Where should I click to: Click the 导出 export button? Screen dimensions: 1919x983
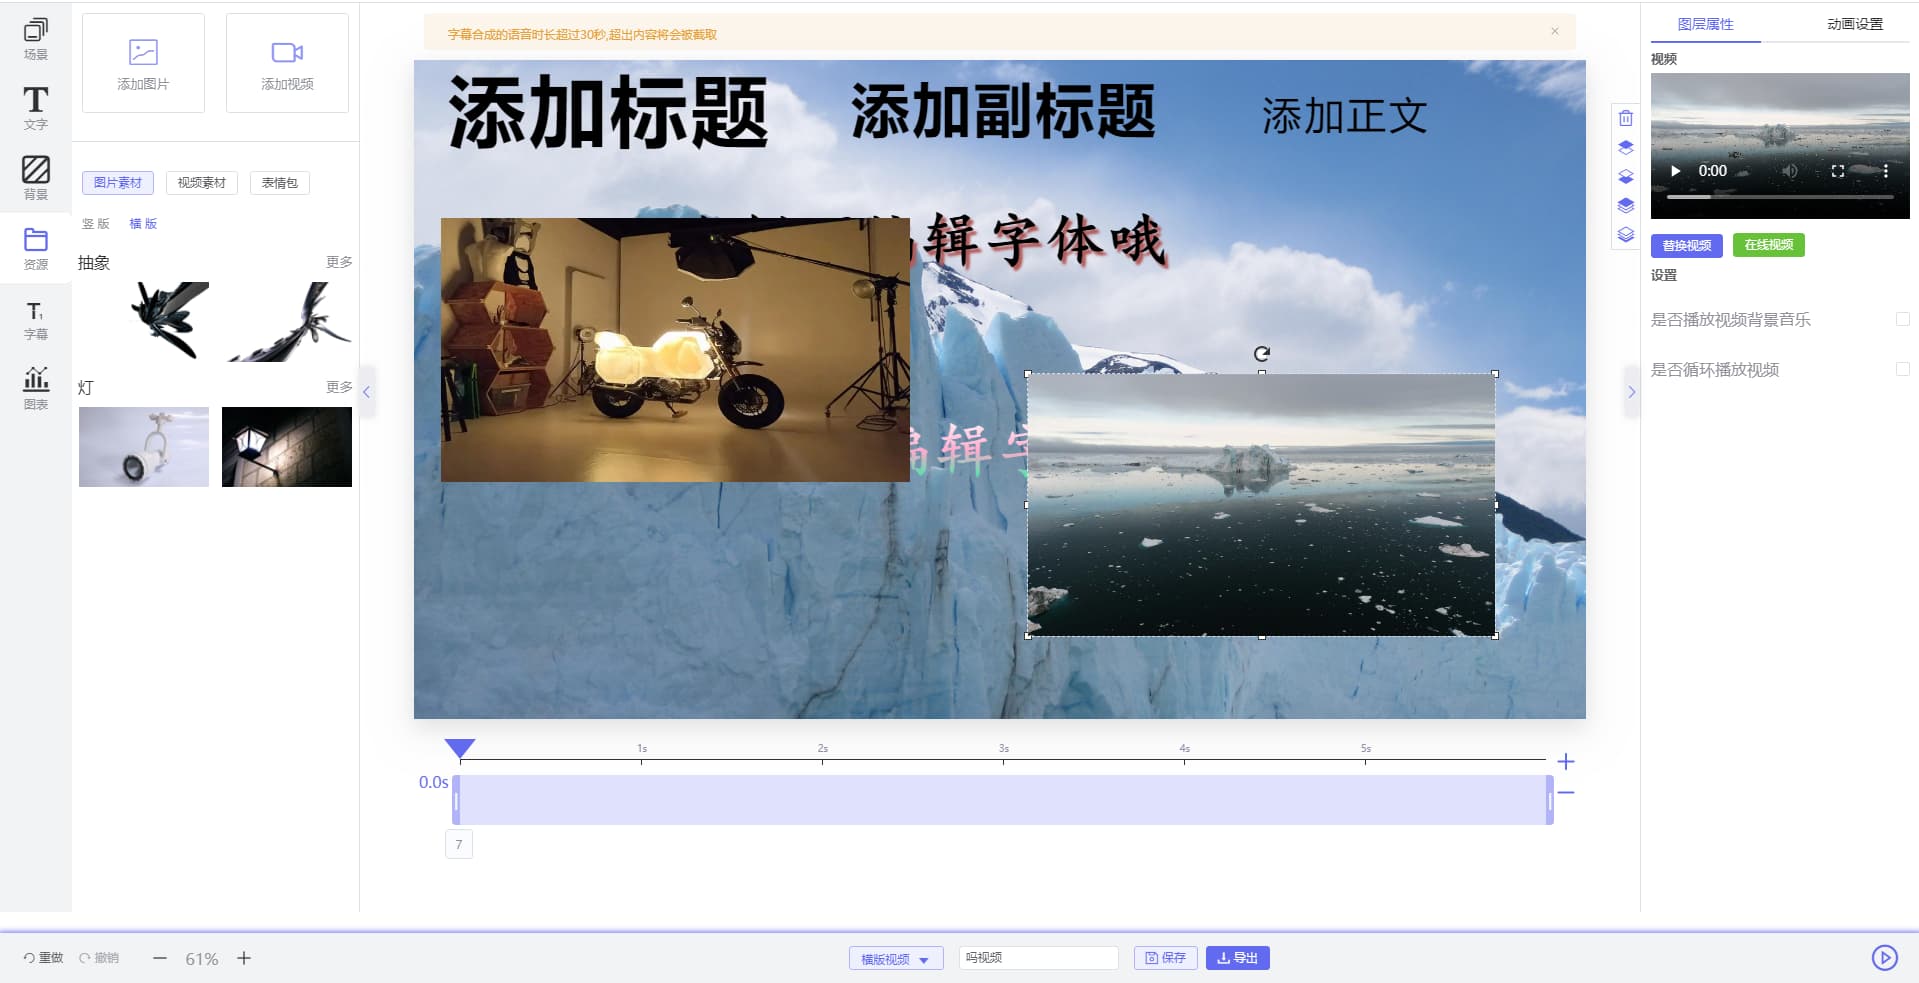point(1237,958)
